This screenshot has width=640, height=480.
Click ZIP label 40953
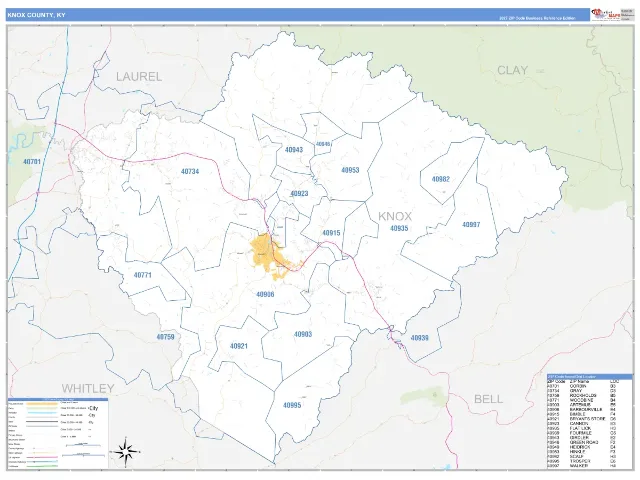pyautogui.click(x=350, y=170)
